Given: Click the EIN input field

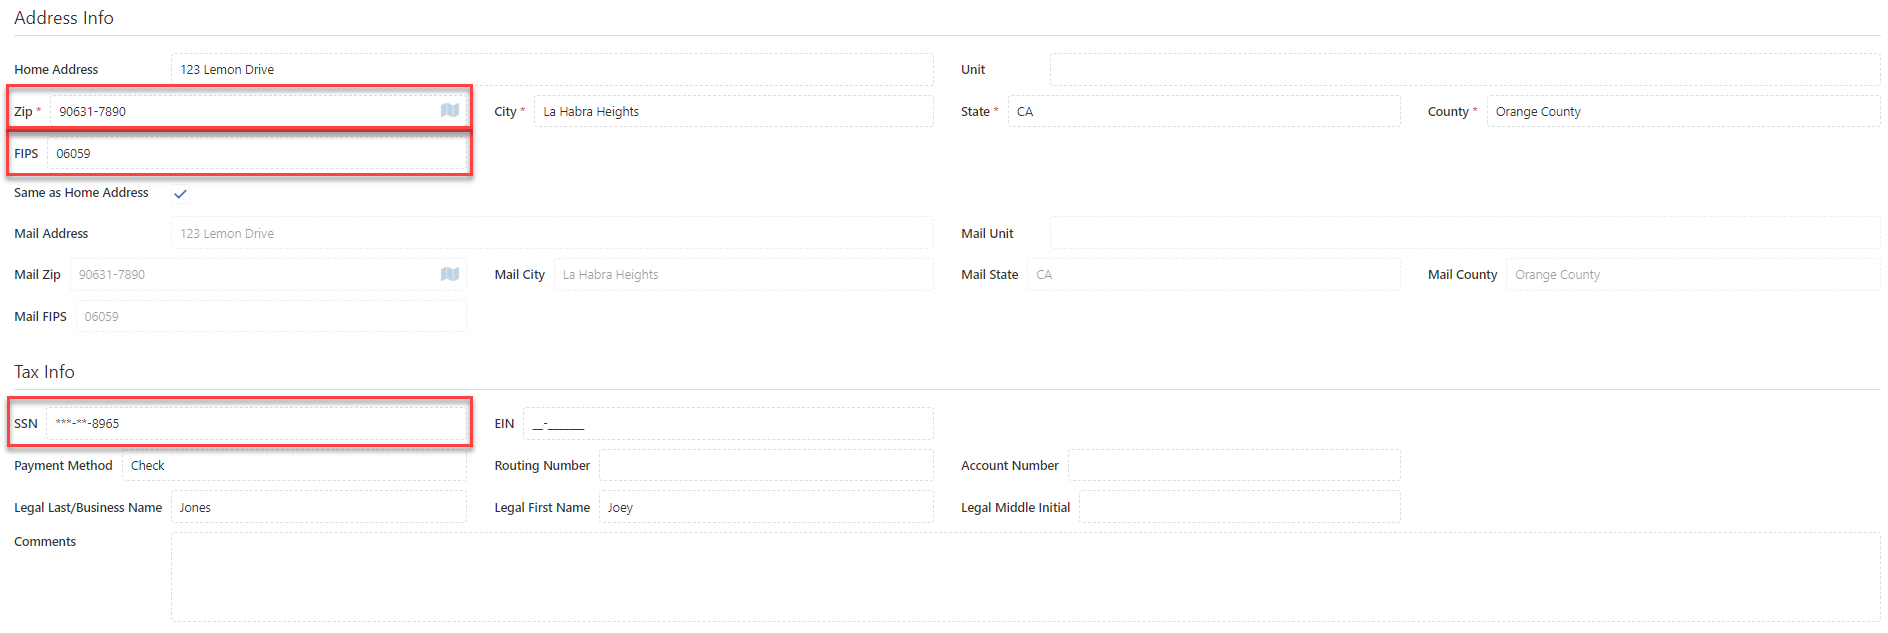Looking at the screenshot, I should click(728, 423).
